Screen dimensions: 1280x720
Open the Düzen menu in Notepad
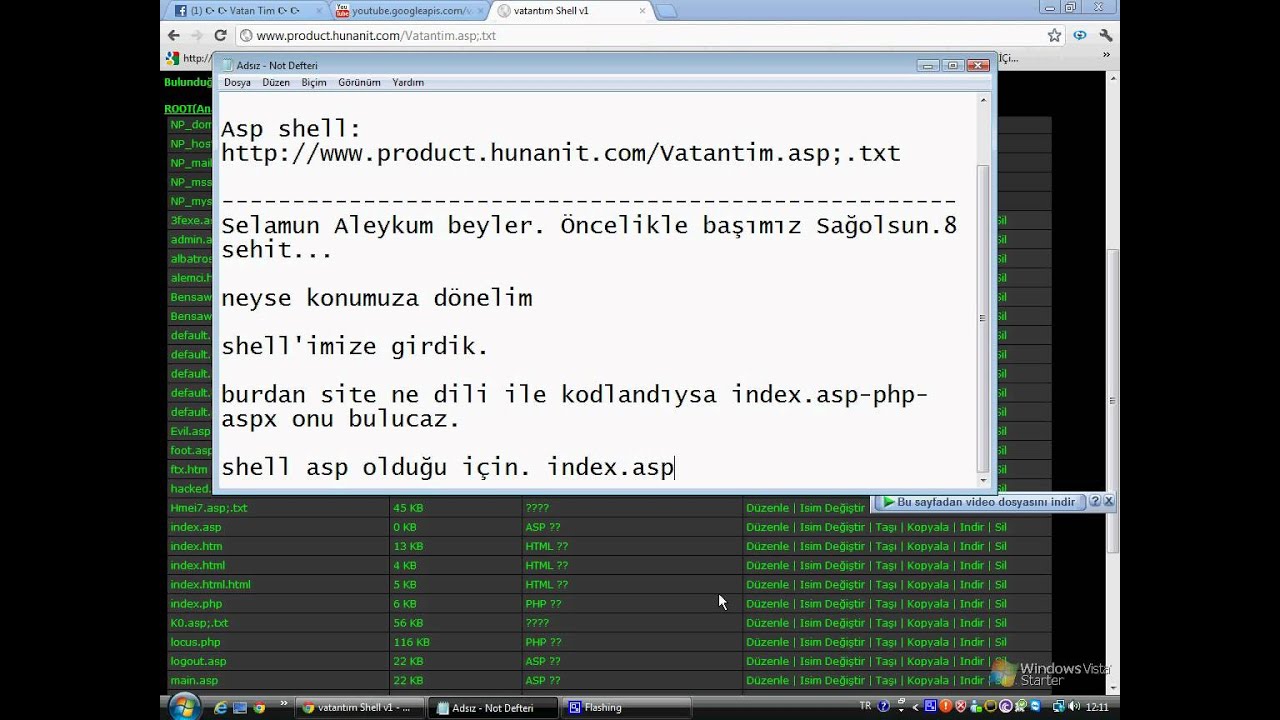pyautogui.click(x=276, y=82)
